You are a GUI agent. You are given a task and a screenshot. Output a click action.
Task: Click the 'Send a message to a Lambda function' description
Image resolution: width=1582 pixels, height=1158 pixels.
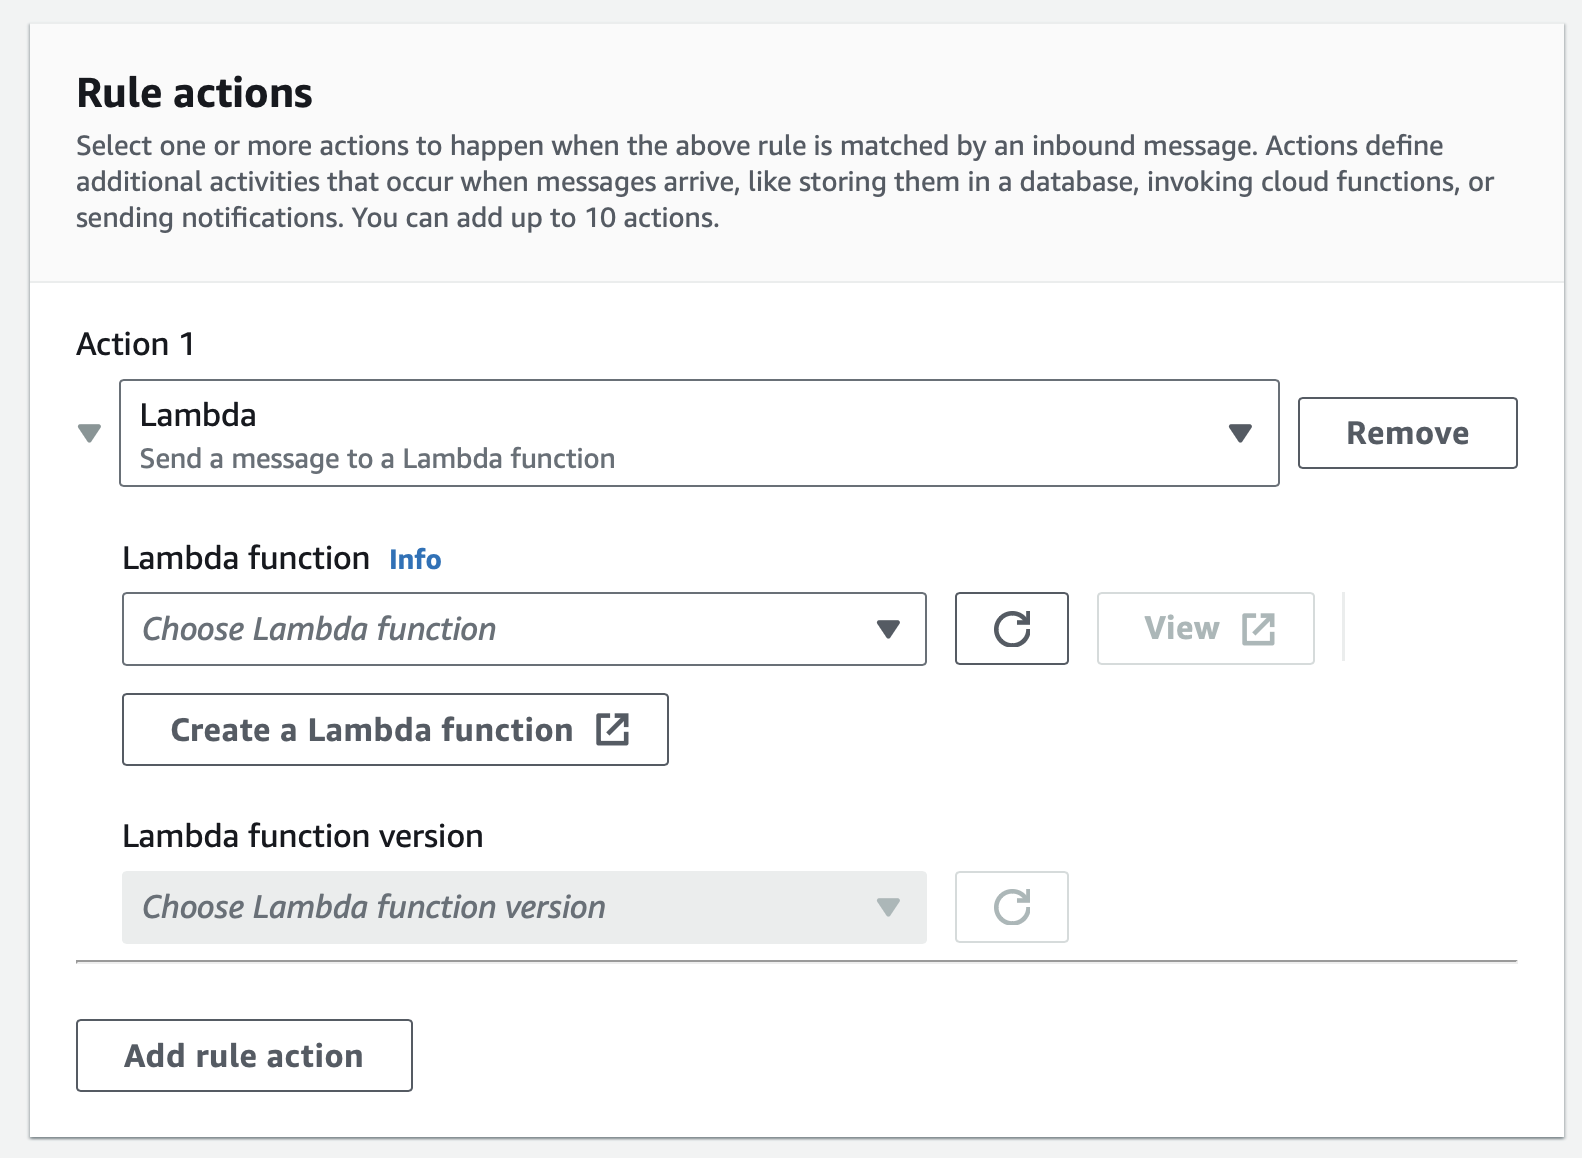(377, 459)
